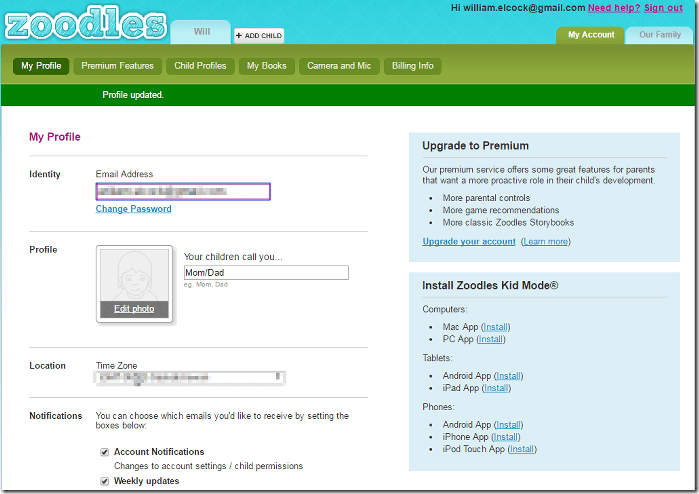Image resolution: width=699 pixels, height=494 pixels.
Task: Switch to the My Account tab
Action: tap(591, 35)
